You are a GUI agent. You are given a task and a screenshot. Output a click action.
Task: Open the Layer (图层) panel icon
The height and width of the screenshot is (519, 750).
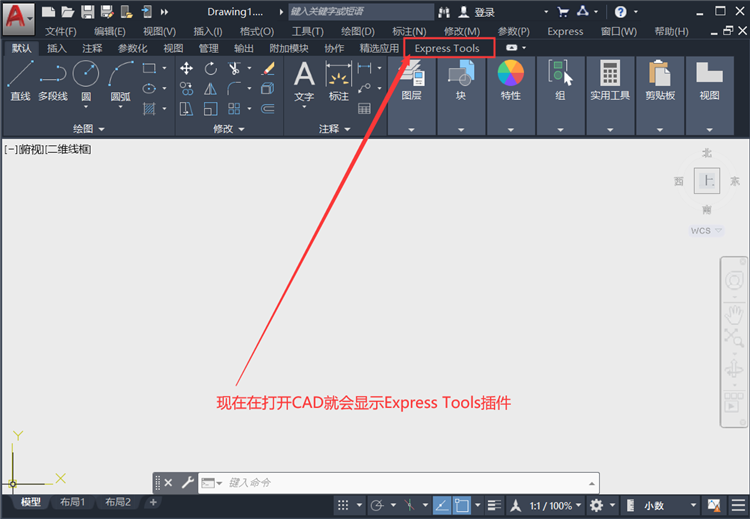(411, 80)
